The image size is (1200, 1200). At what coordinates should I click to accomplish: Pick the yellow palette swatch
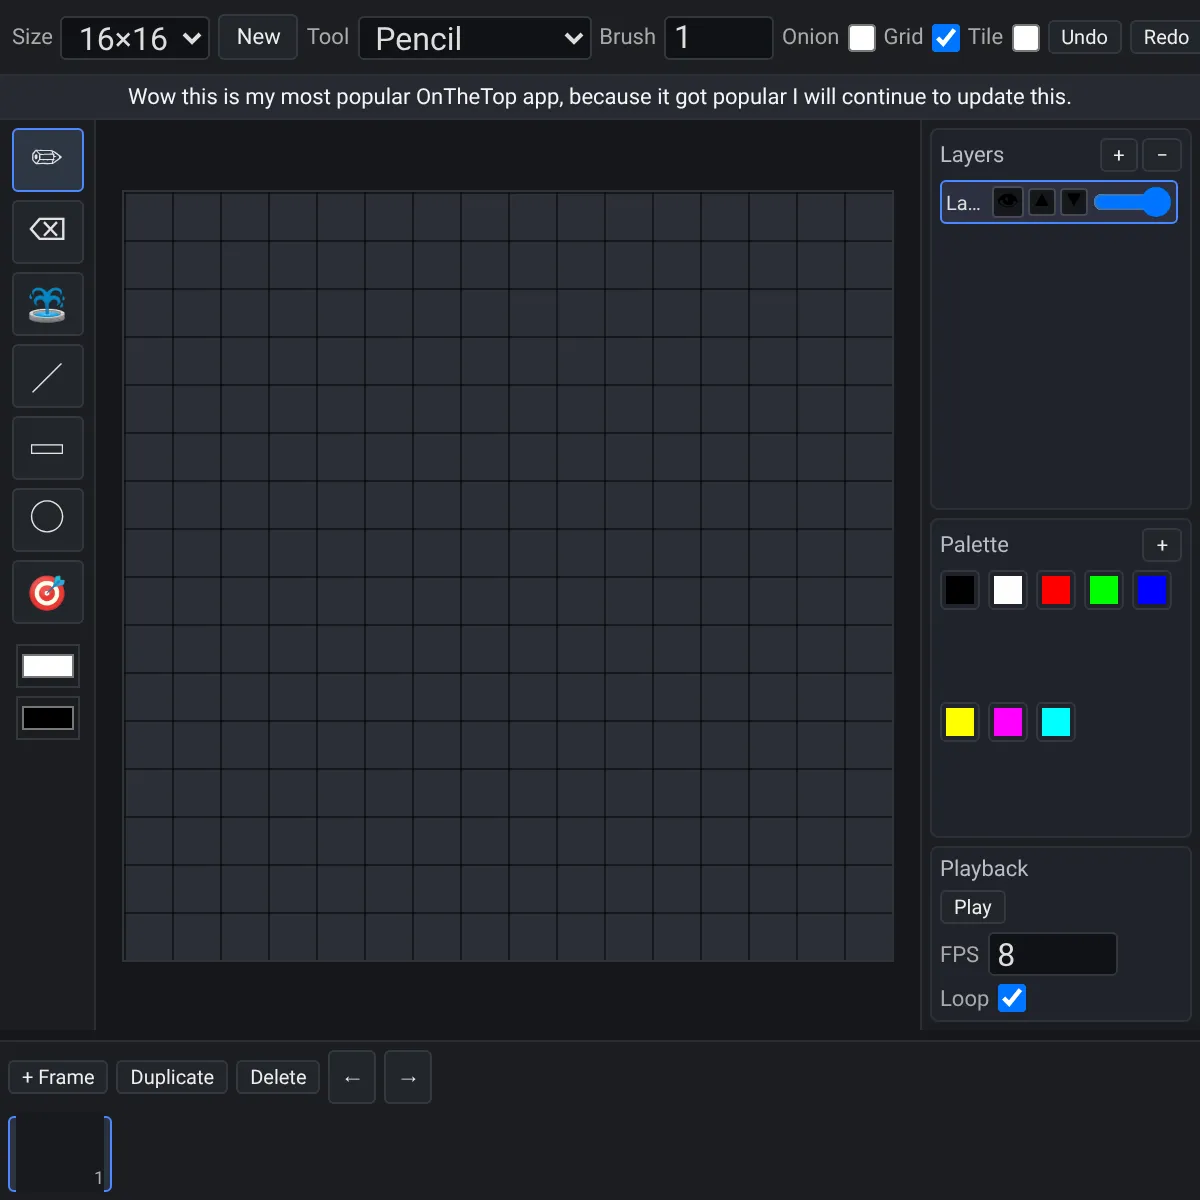pos(960,722)
